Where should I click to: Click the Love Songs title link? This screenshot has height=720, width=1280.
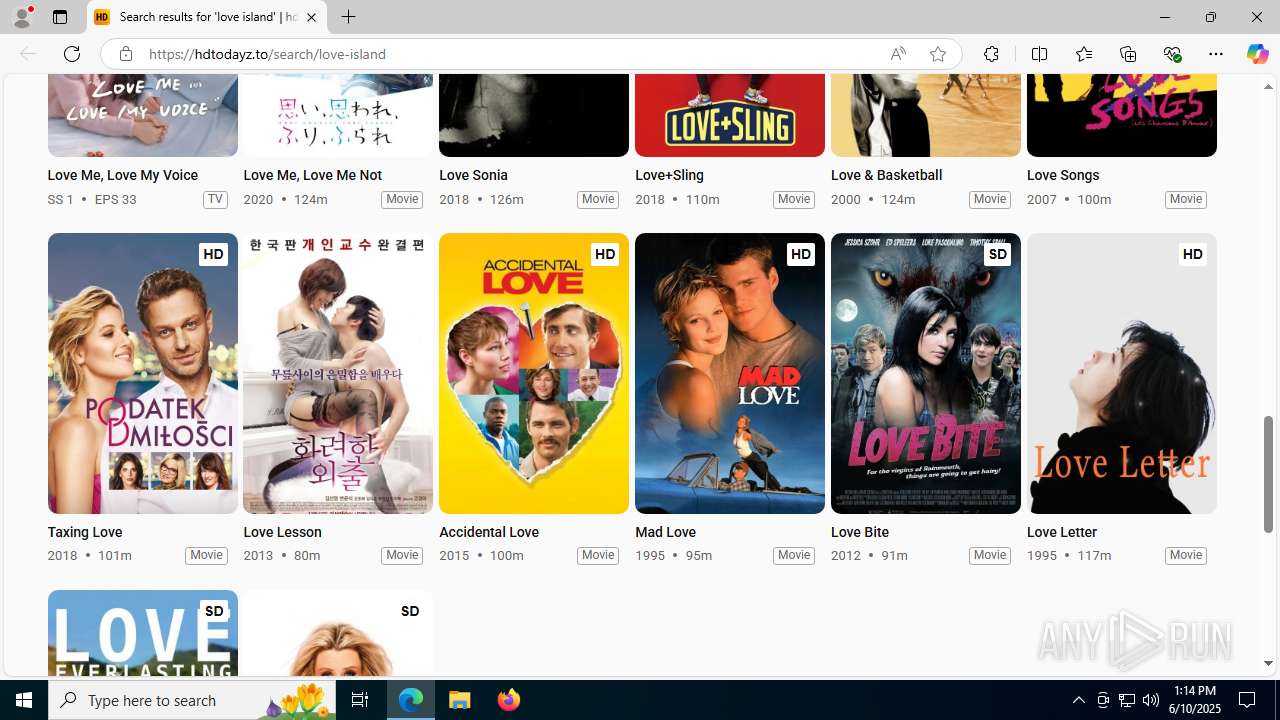pos(1063,175)
